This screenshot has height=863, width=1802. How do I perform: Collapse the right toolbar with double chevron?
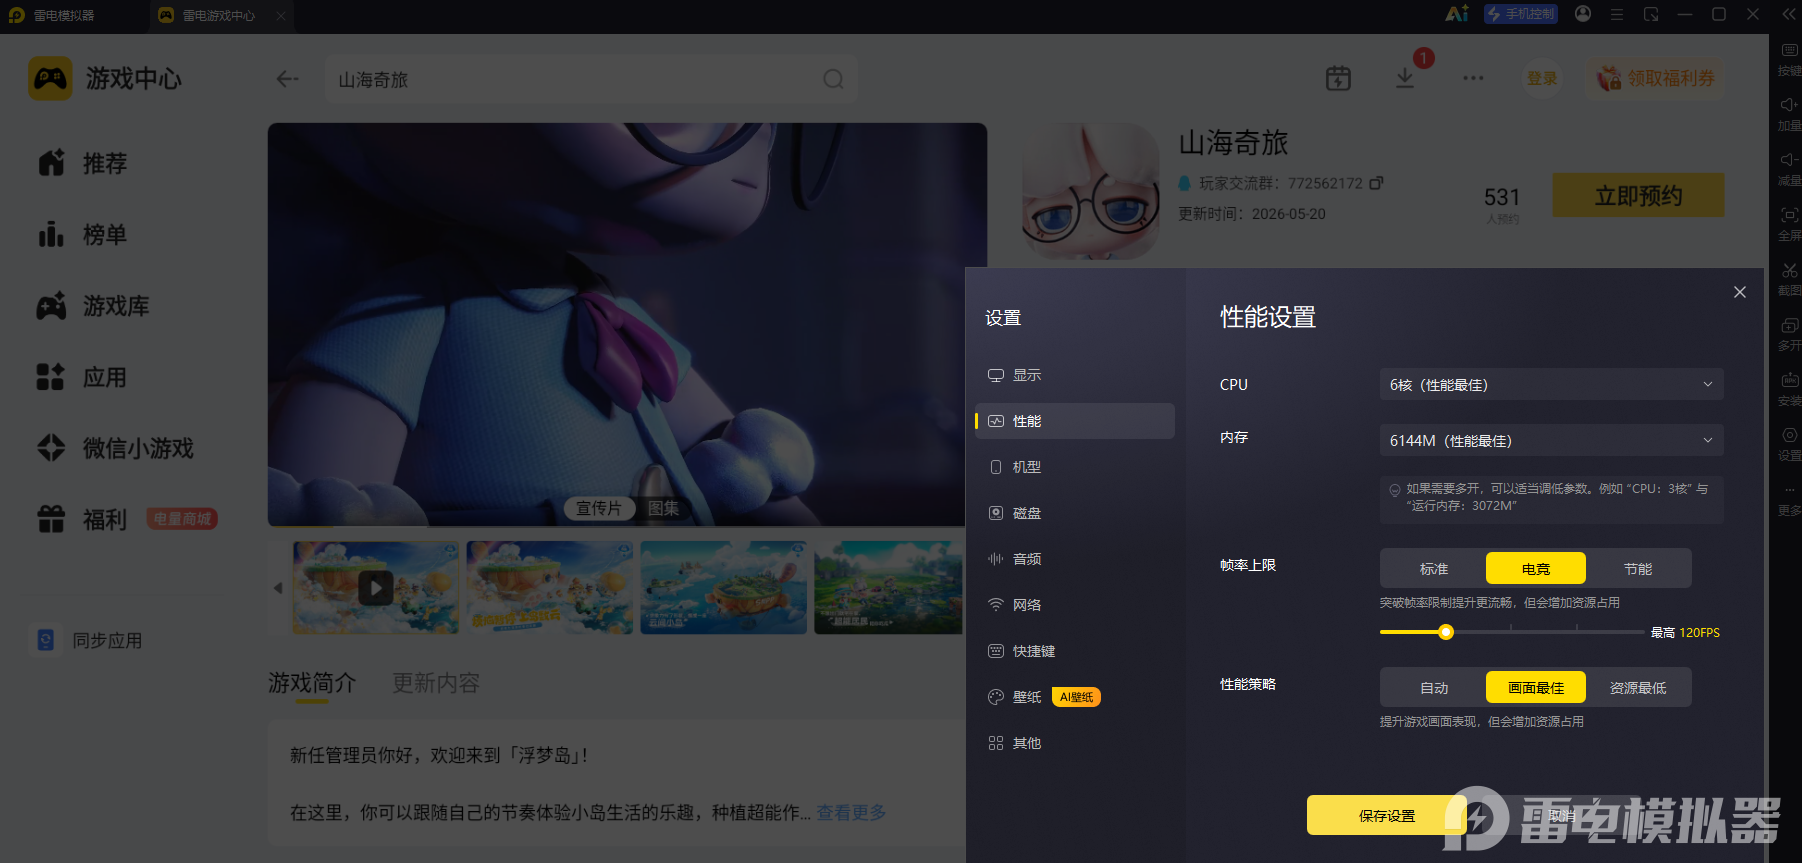click(1789, 14)
